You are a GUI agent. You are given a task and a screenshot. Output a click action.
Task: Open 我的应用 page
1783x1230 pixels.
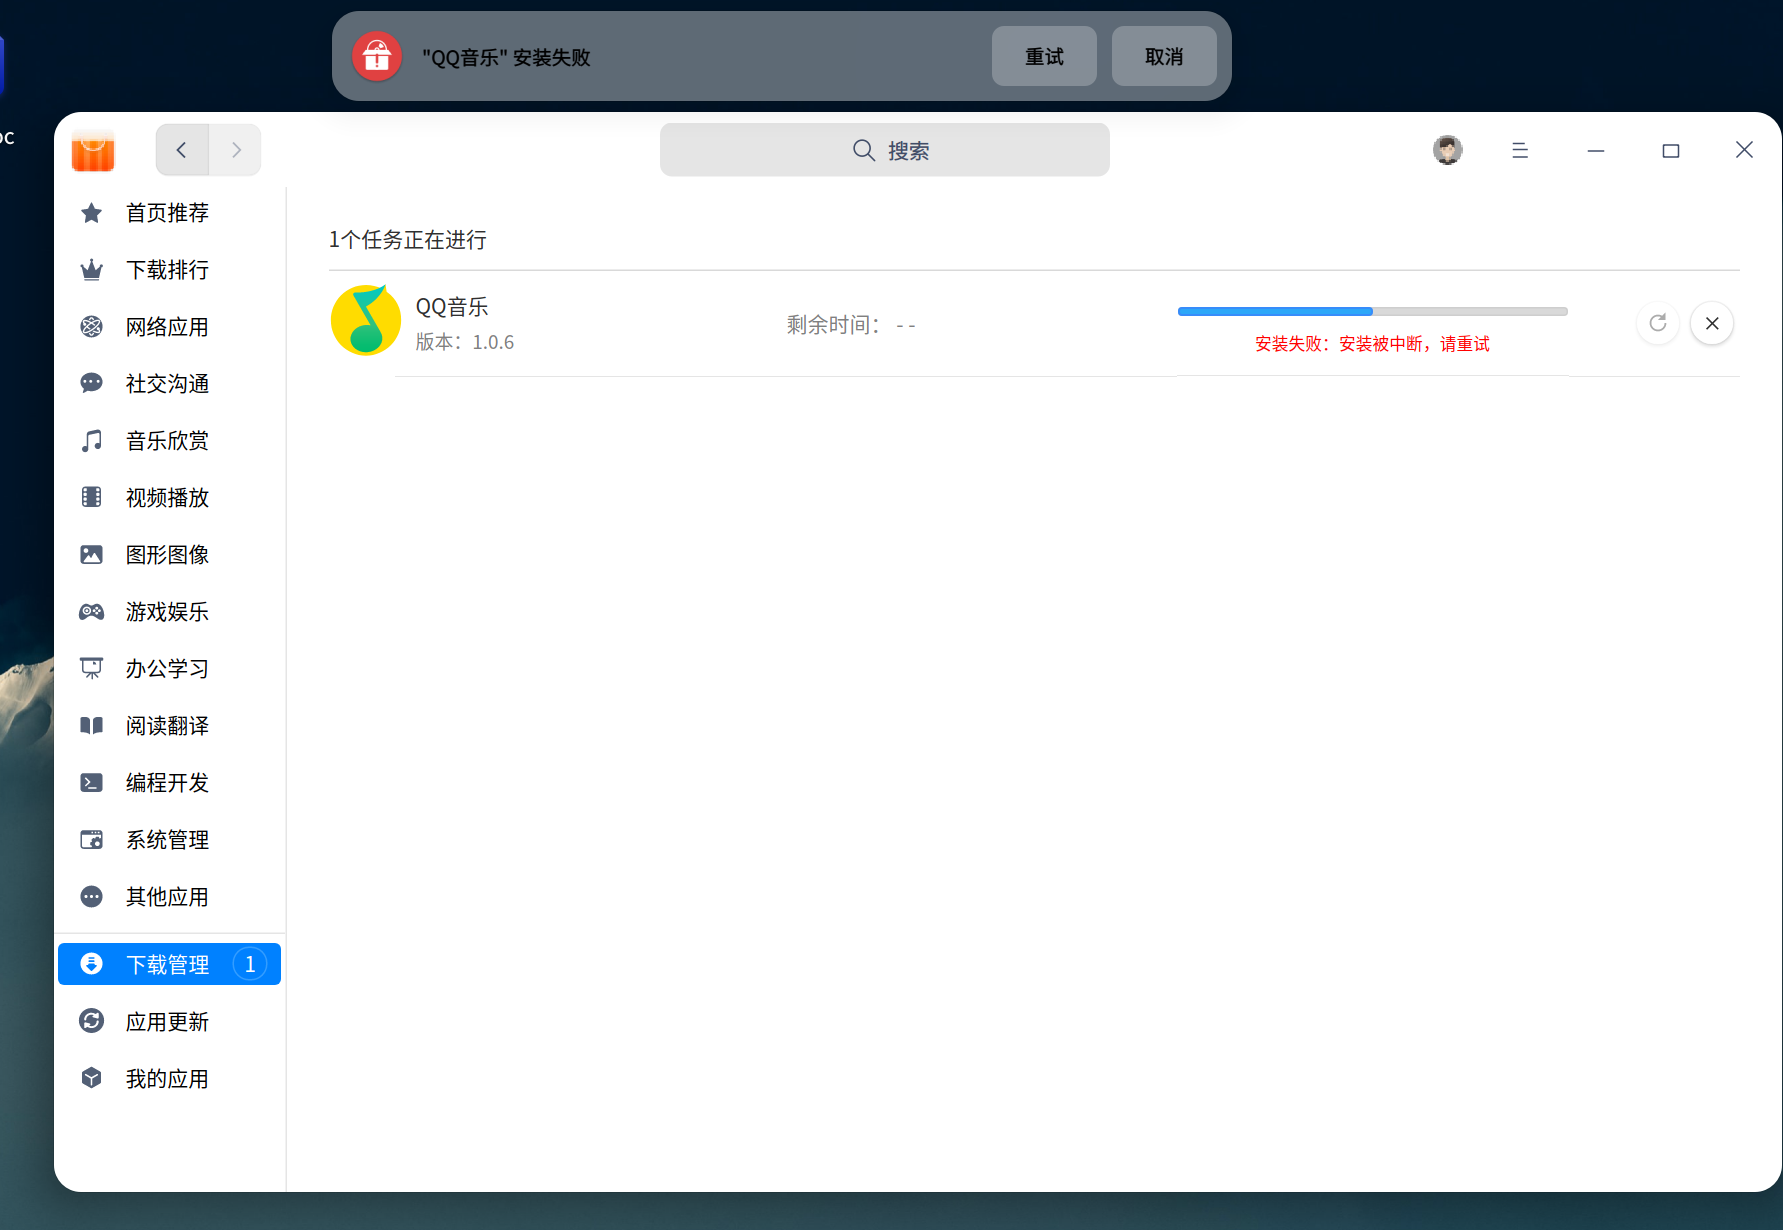pos(170,1078)
